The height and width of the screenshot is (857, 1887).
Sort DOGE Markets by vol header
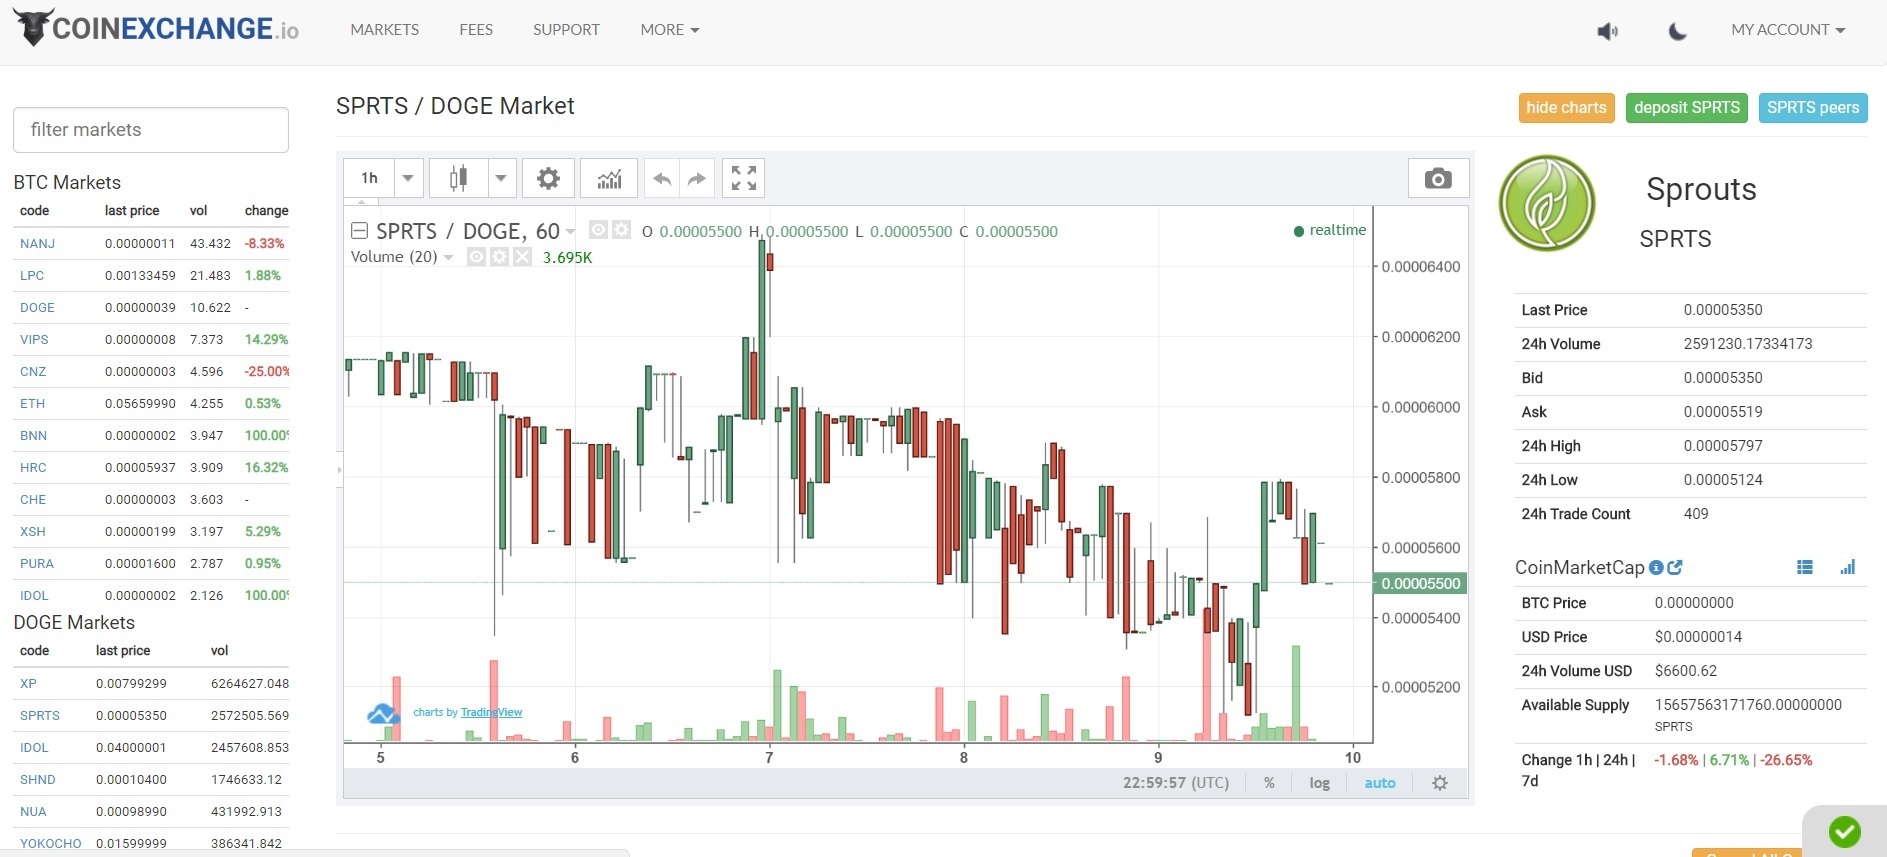pos(220,651)
